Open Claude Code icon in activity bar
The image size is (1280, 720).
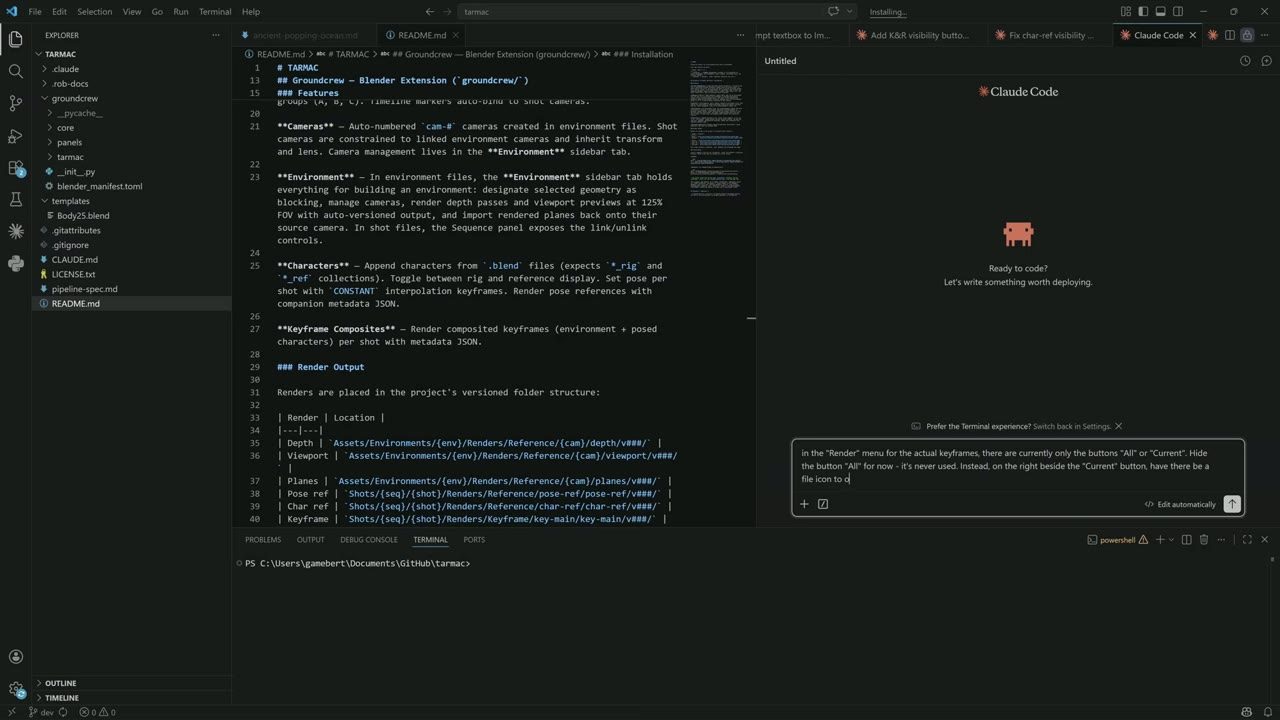pos(15,231)
